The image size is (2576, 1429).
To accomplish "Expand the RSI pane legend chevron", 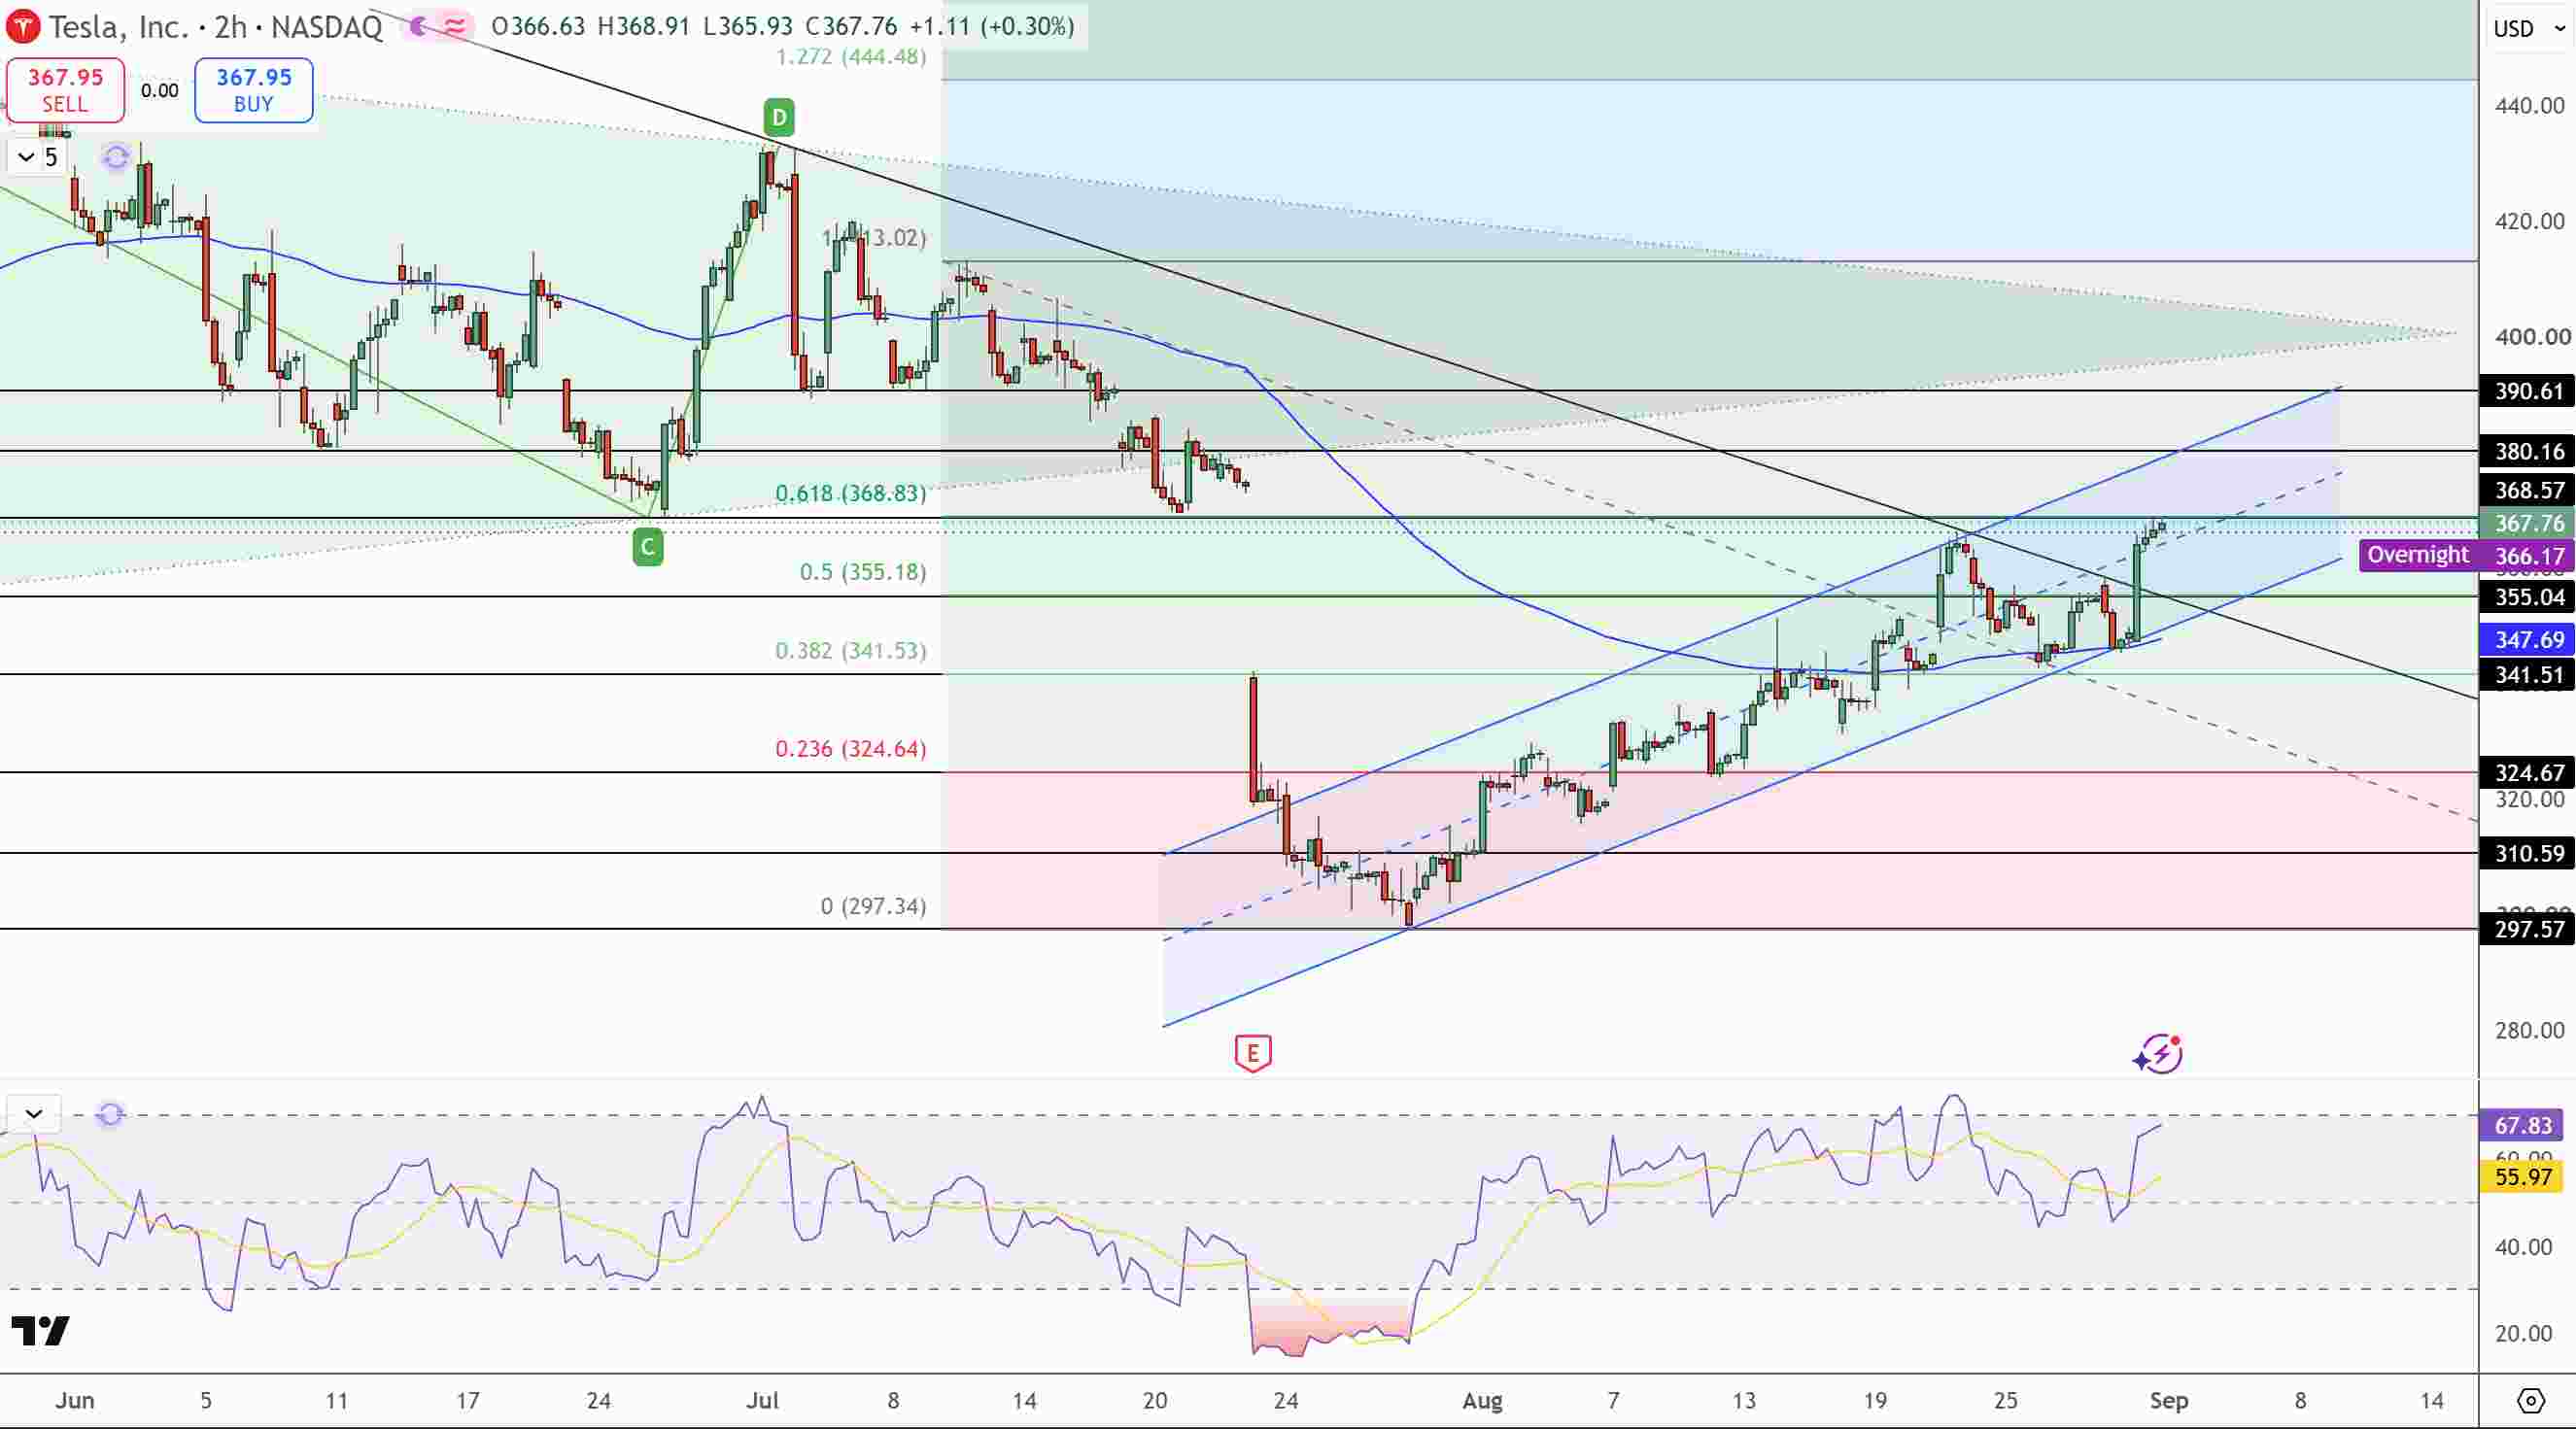I will pos(34,1114).
